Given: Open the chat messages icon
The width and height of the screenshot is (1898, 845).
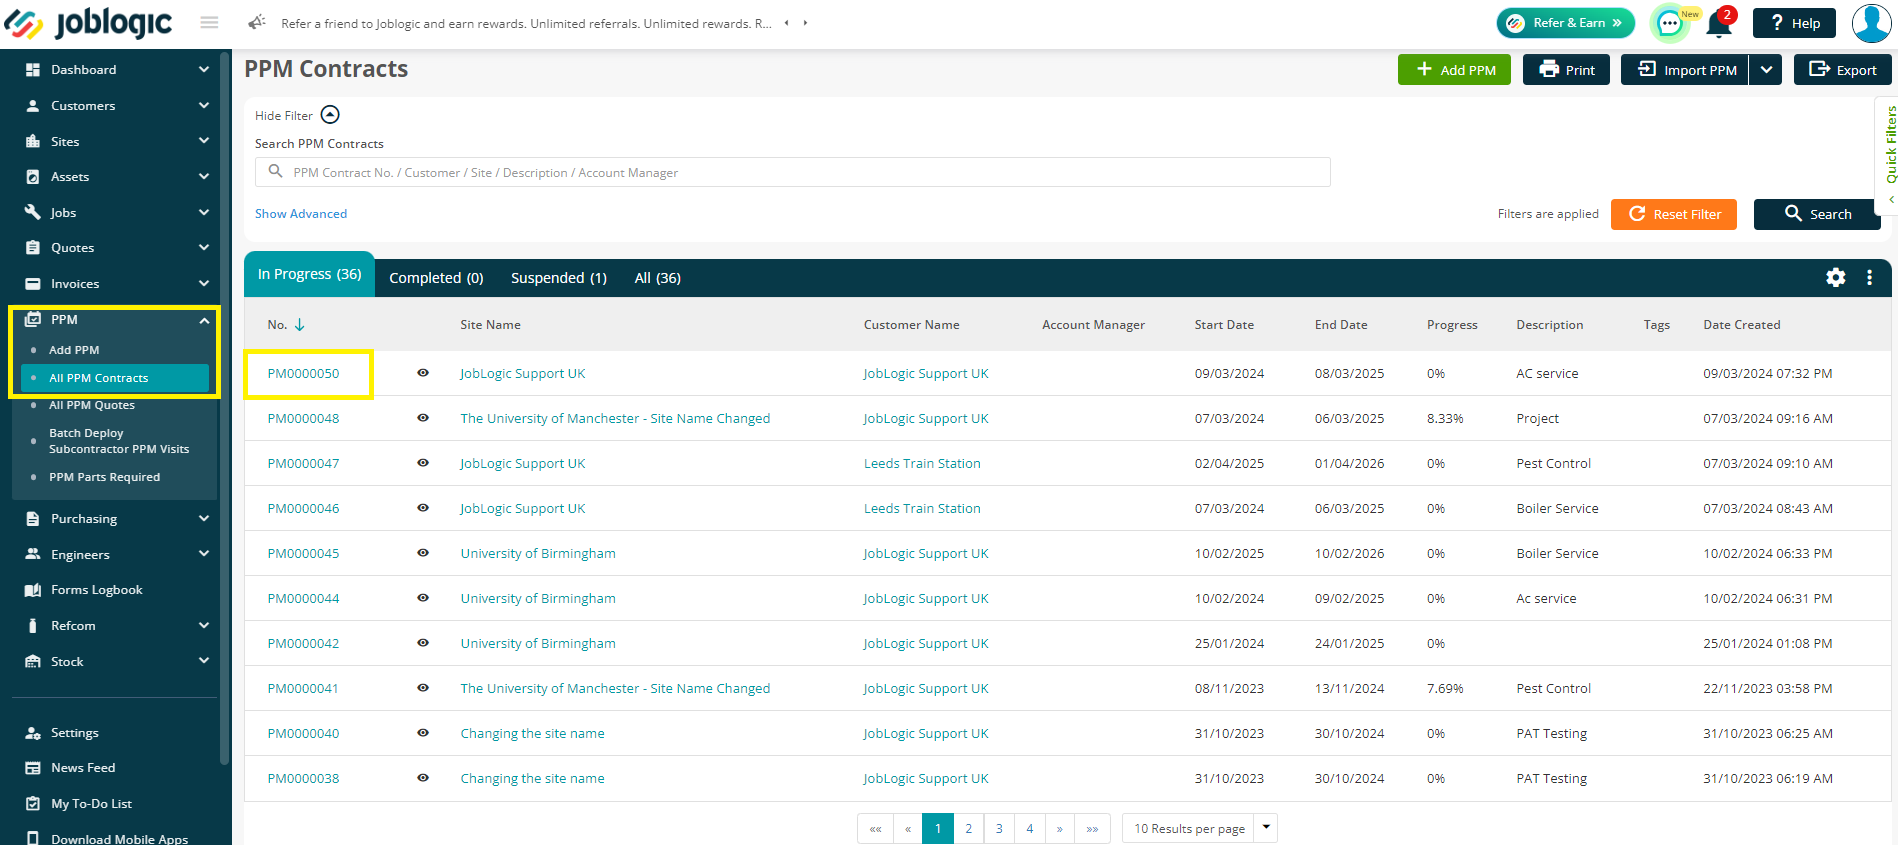Looking at the screenshot, I should point(1669,23).
